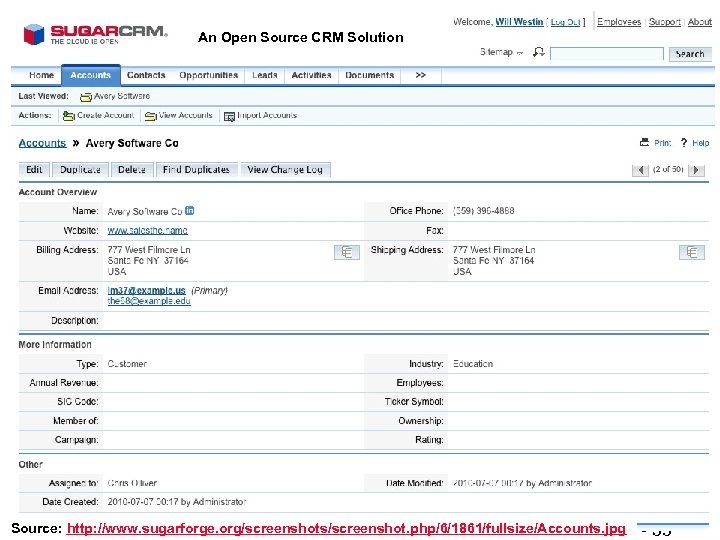Click the Edit button

point(34,169)
